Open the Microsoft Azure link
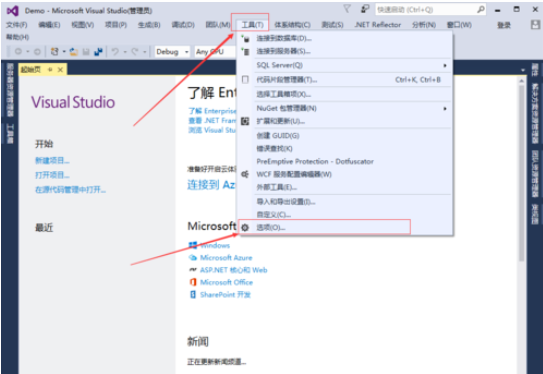Viewport: 543px width, 374px height. point(226,258)
